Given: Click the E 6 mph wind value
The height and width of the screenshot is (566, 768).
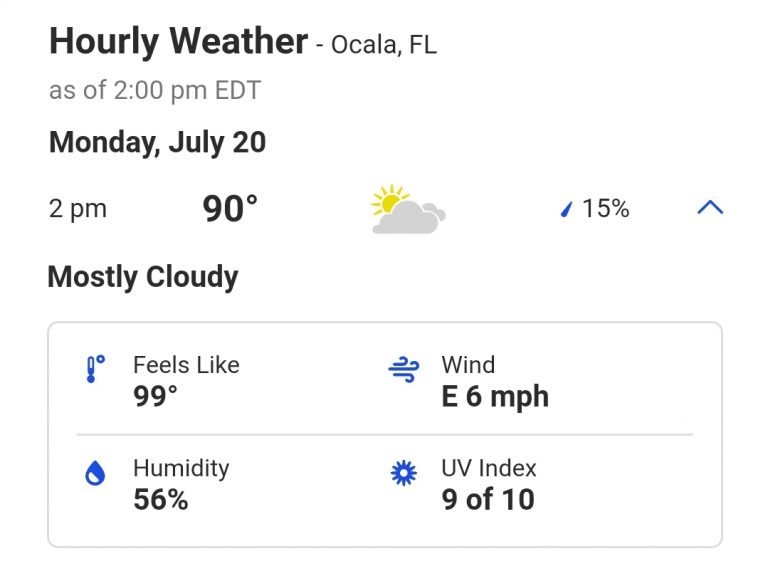Looking at the screenshot, I should pos(495,396).
